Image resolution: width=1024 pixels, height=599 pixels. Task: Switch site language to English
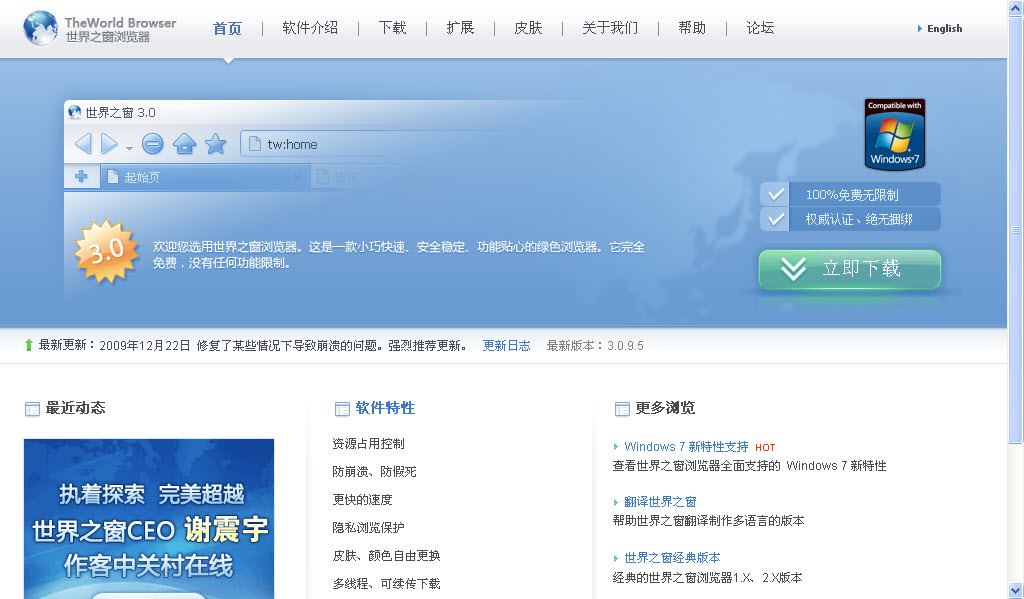(944, 28)
